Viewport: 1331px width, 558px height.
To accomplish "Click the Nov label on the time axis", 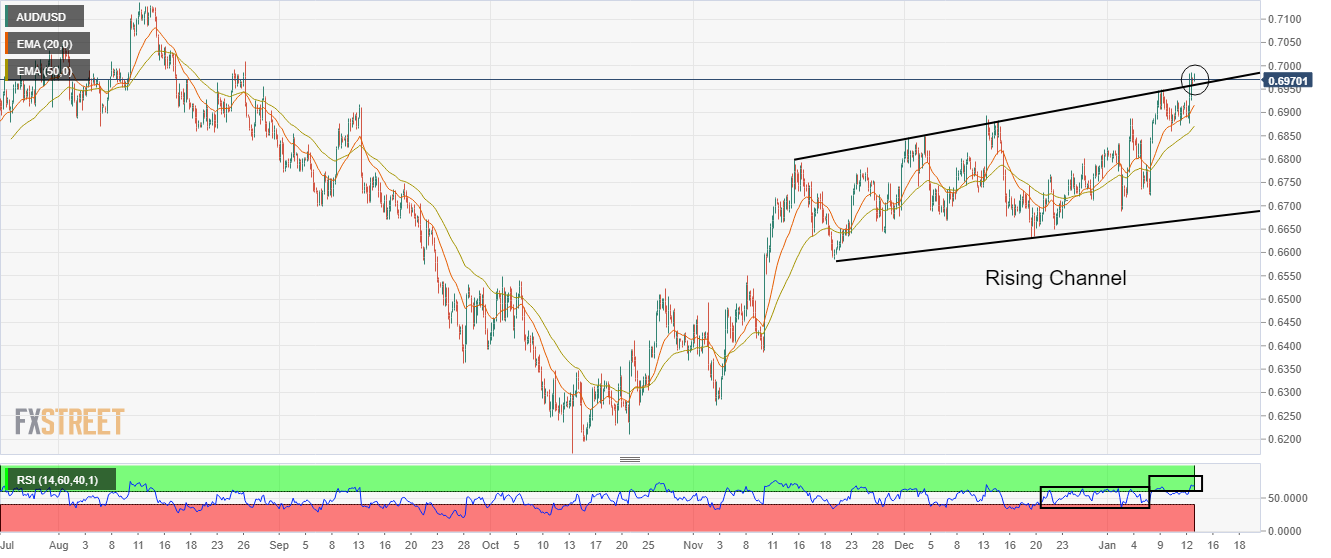I will tap(694, 546).
